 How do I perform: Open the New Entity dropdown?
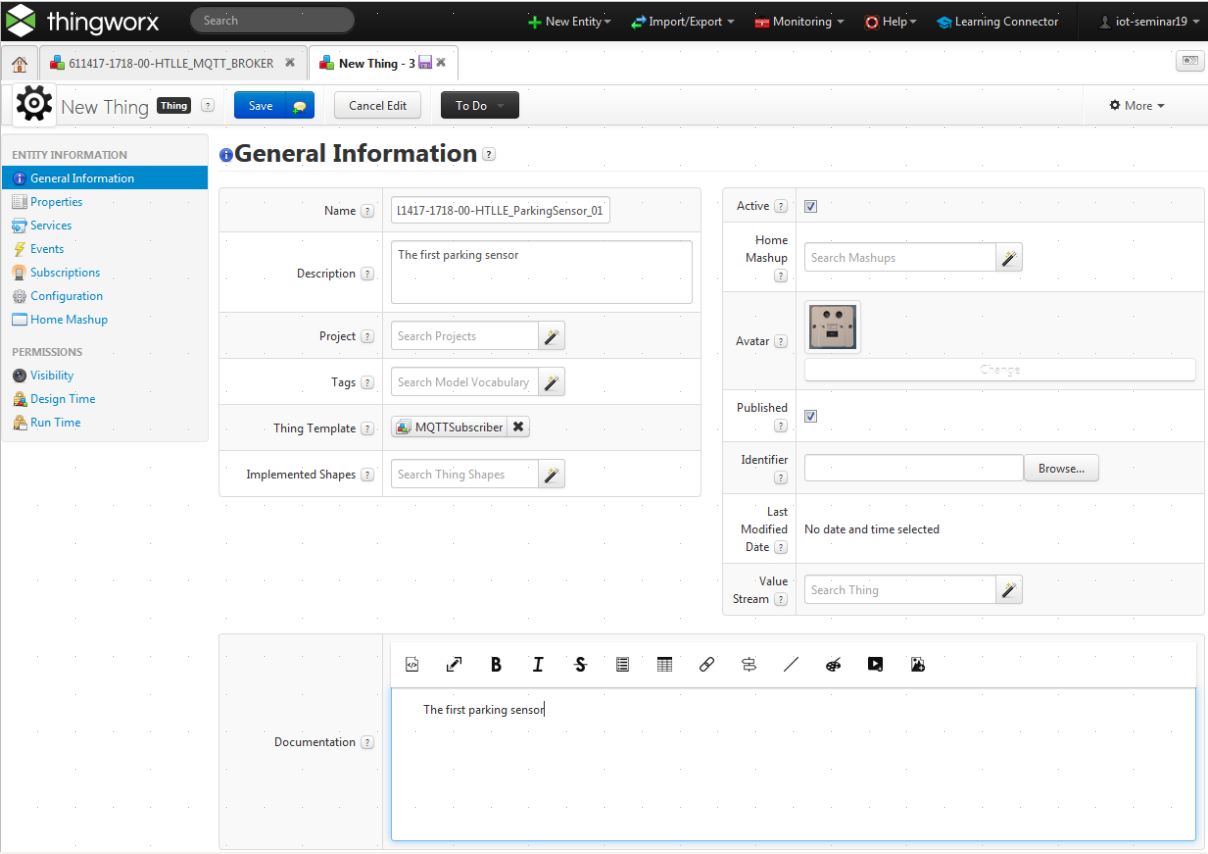569,21
